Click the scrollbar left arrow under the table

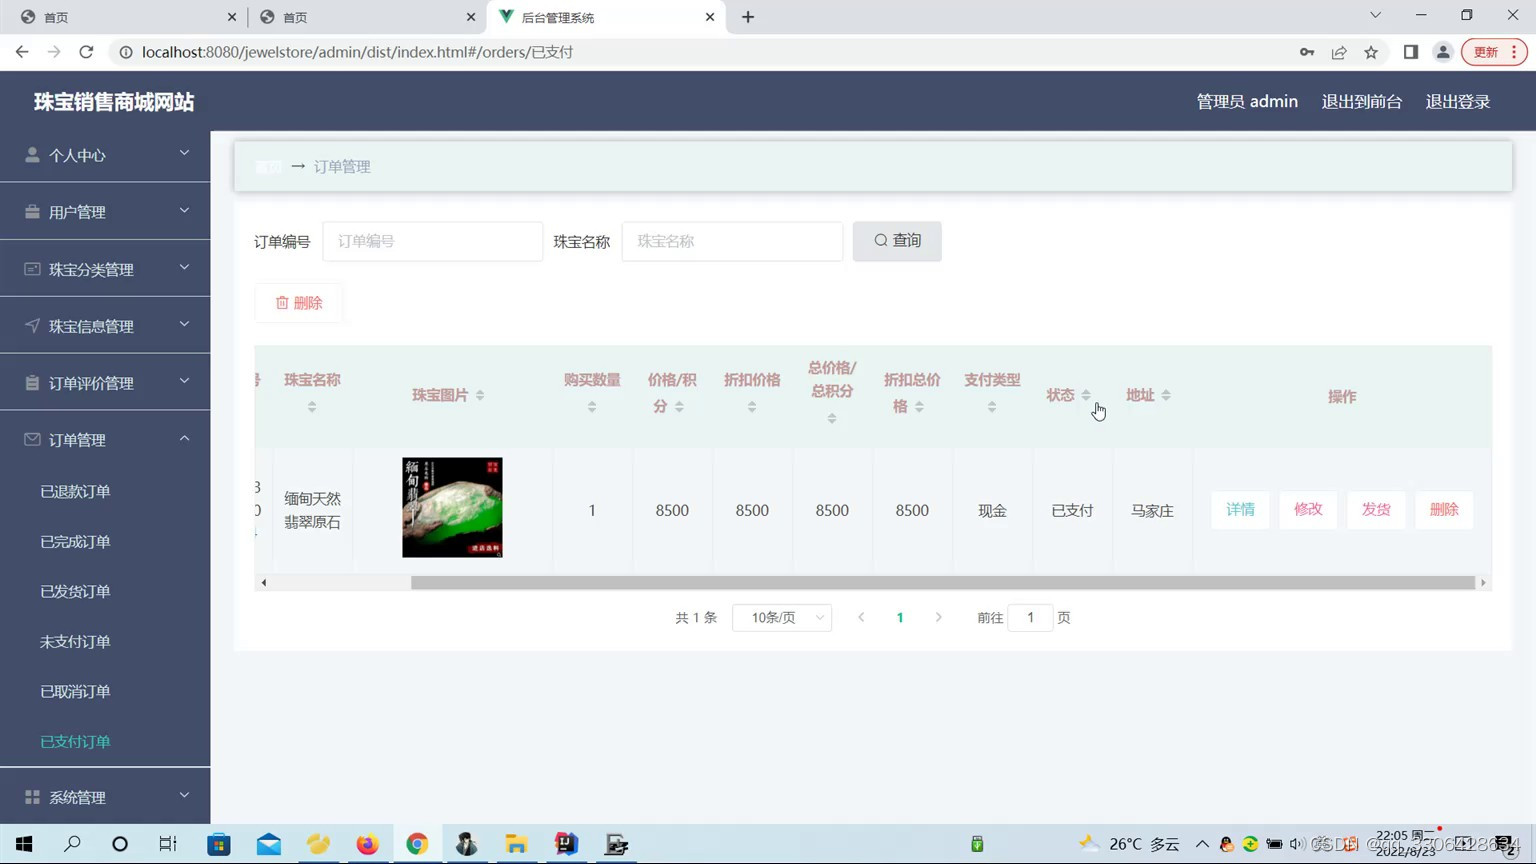tap(264, 582)
